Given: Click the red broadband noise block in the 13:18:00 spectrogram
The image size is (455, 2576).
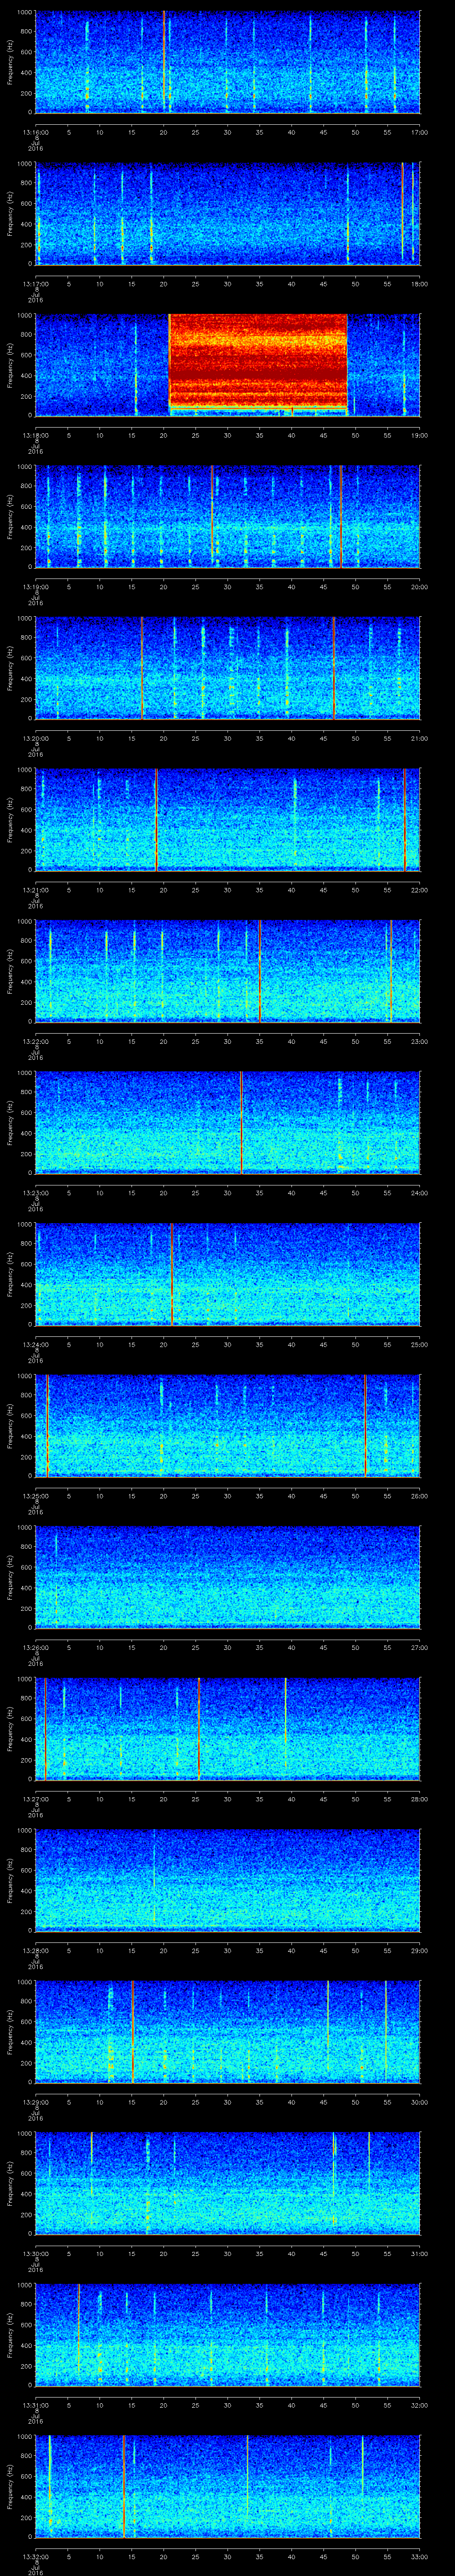Looking at the screenshot, I should coord(258,361).
